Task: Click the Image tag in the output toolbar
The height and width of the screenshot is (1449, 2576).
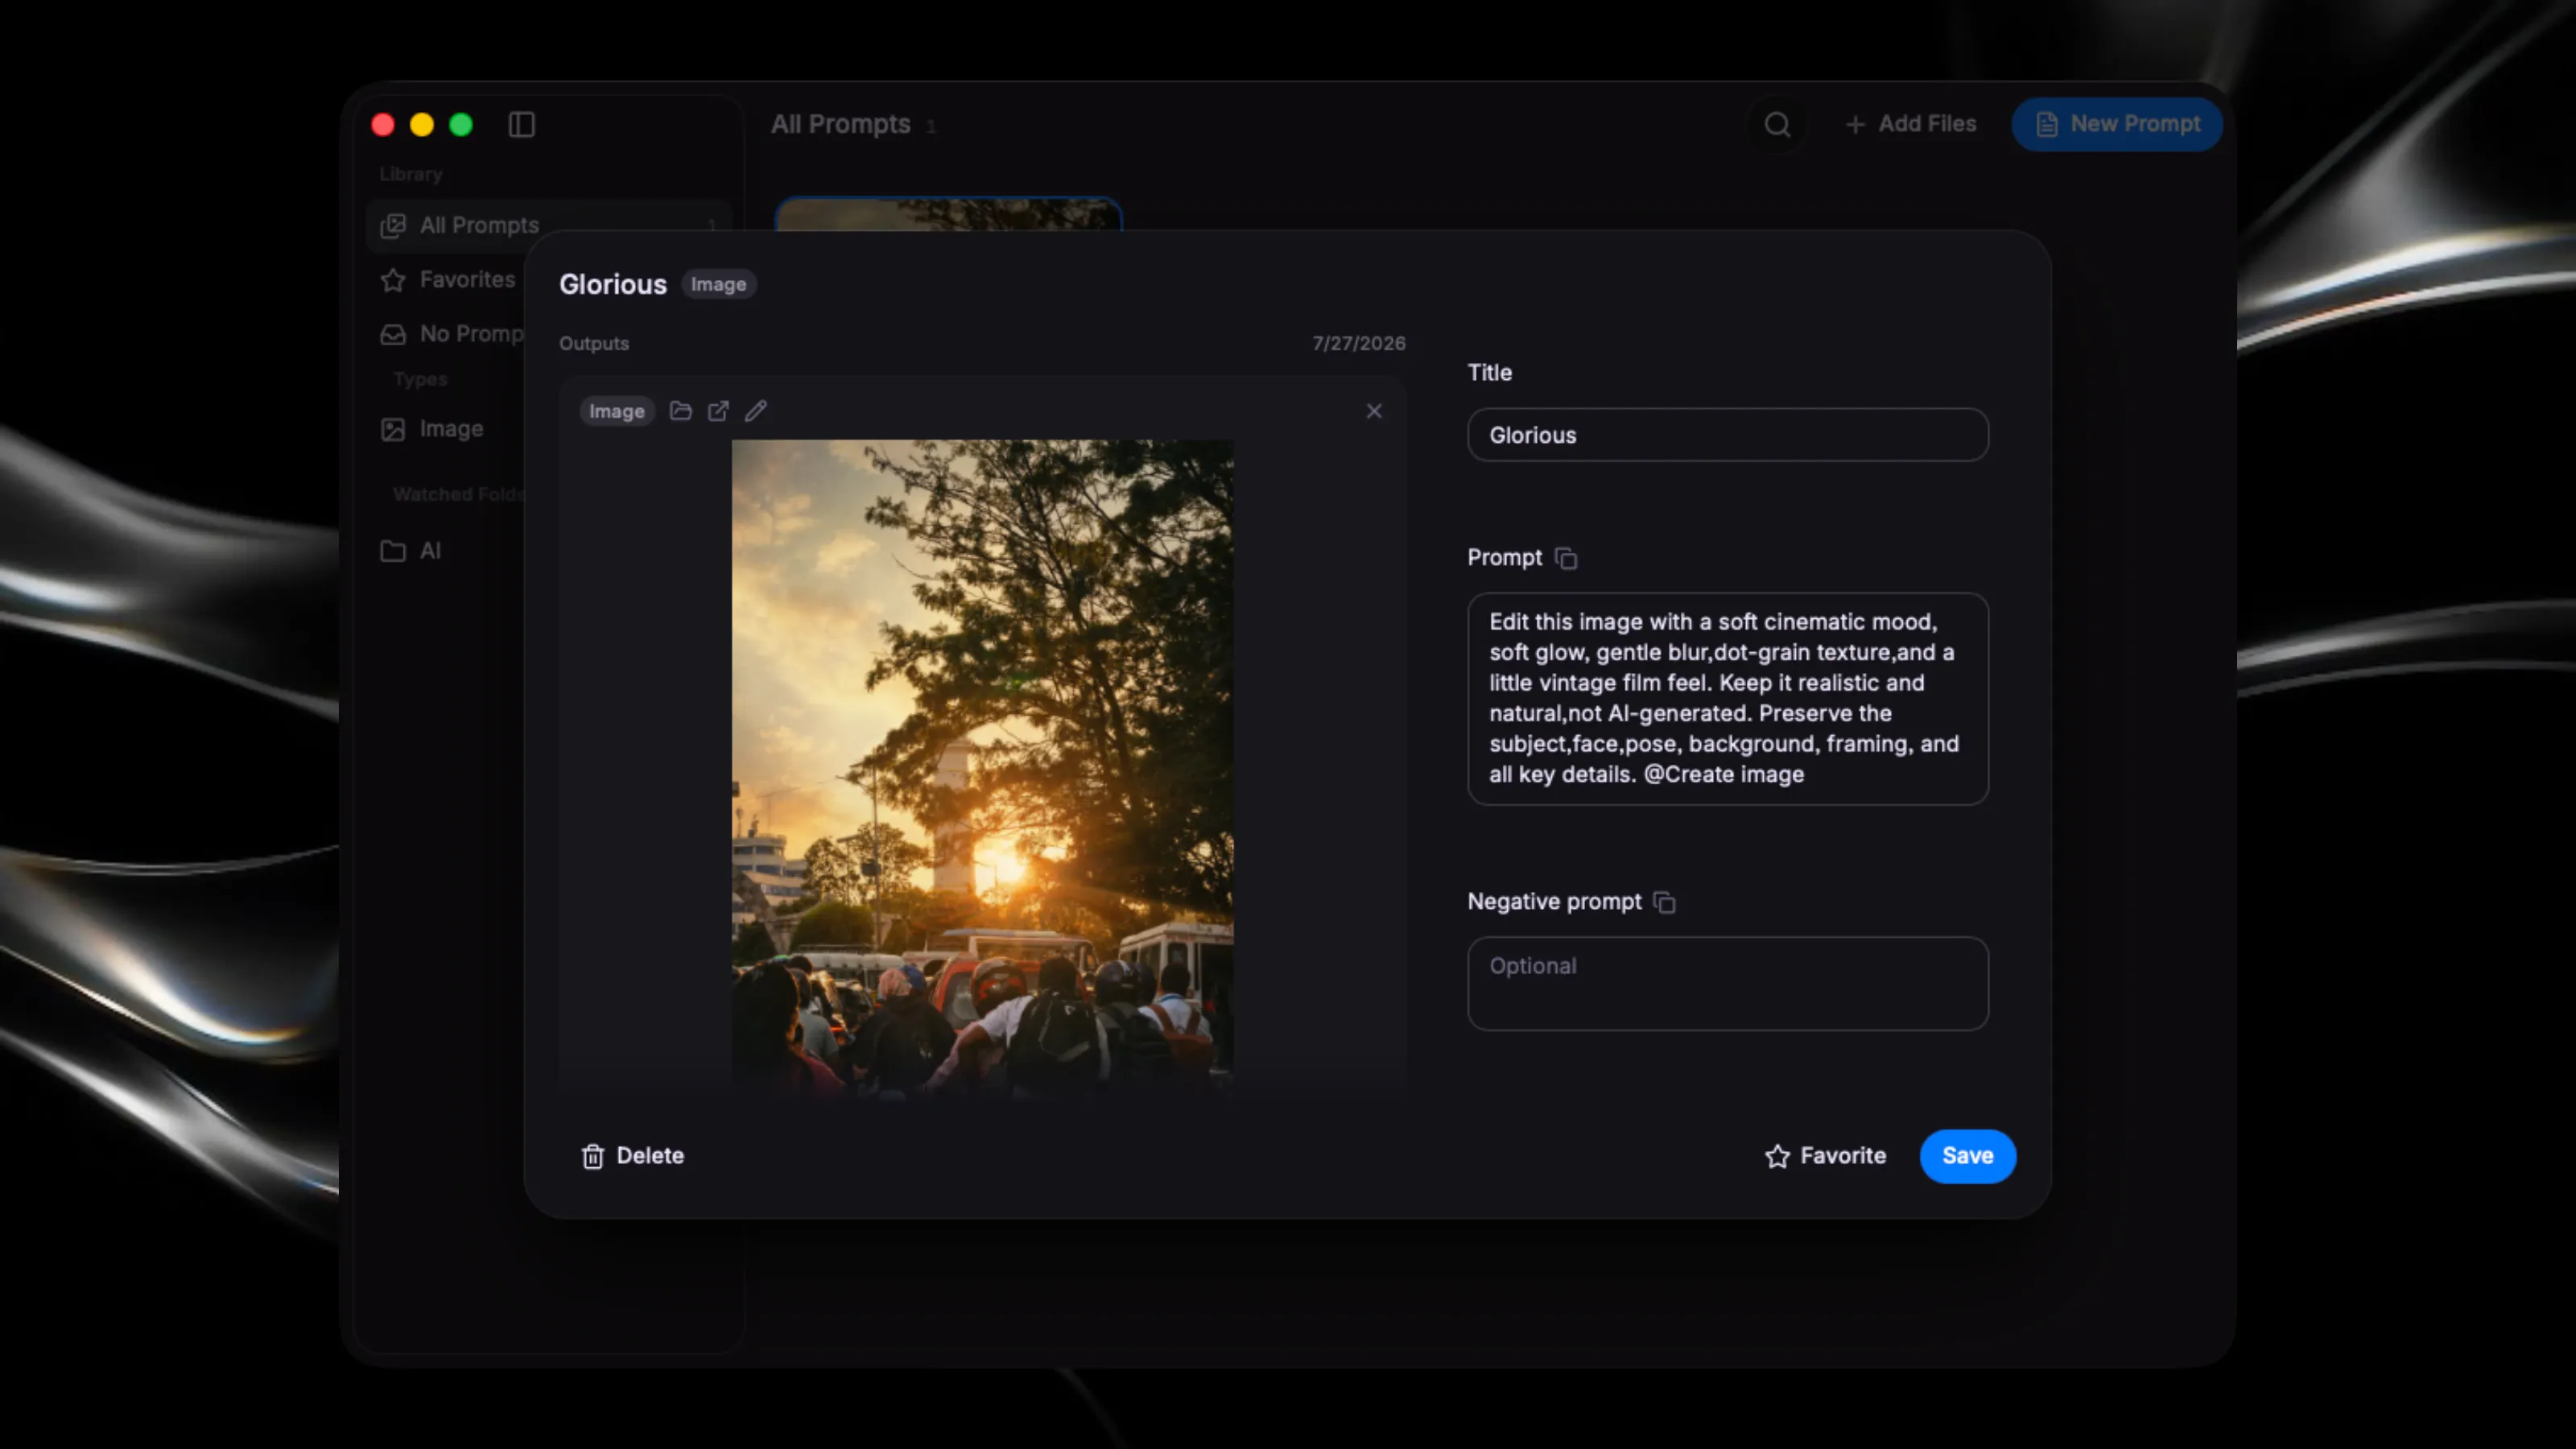Action: pos(616,411)
